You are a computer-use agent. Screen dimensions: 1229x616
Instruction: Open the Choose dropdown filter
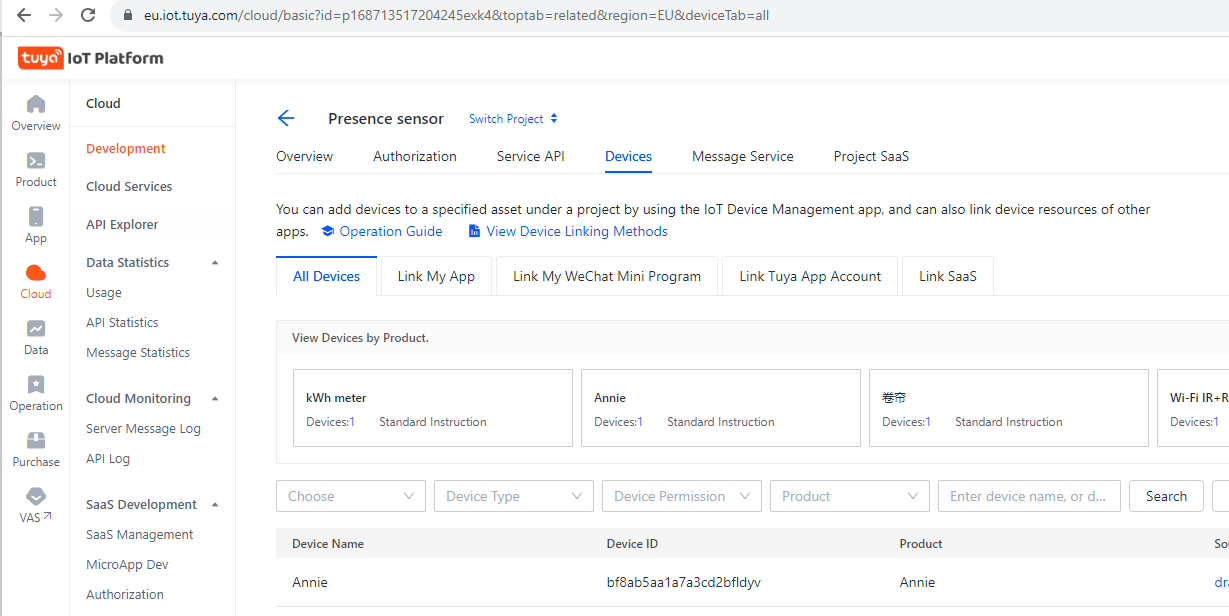[x=351, y=496]
